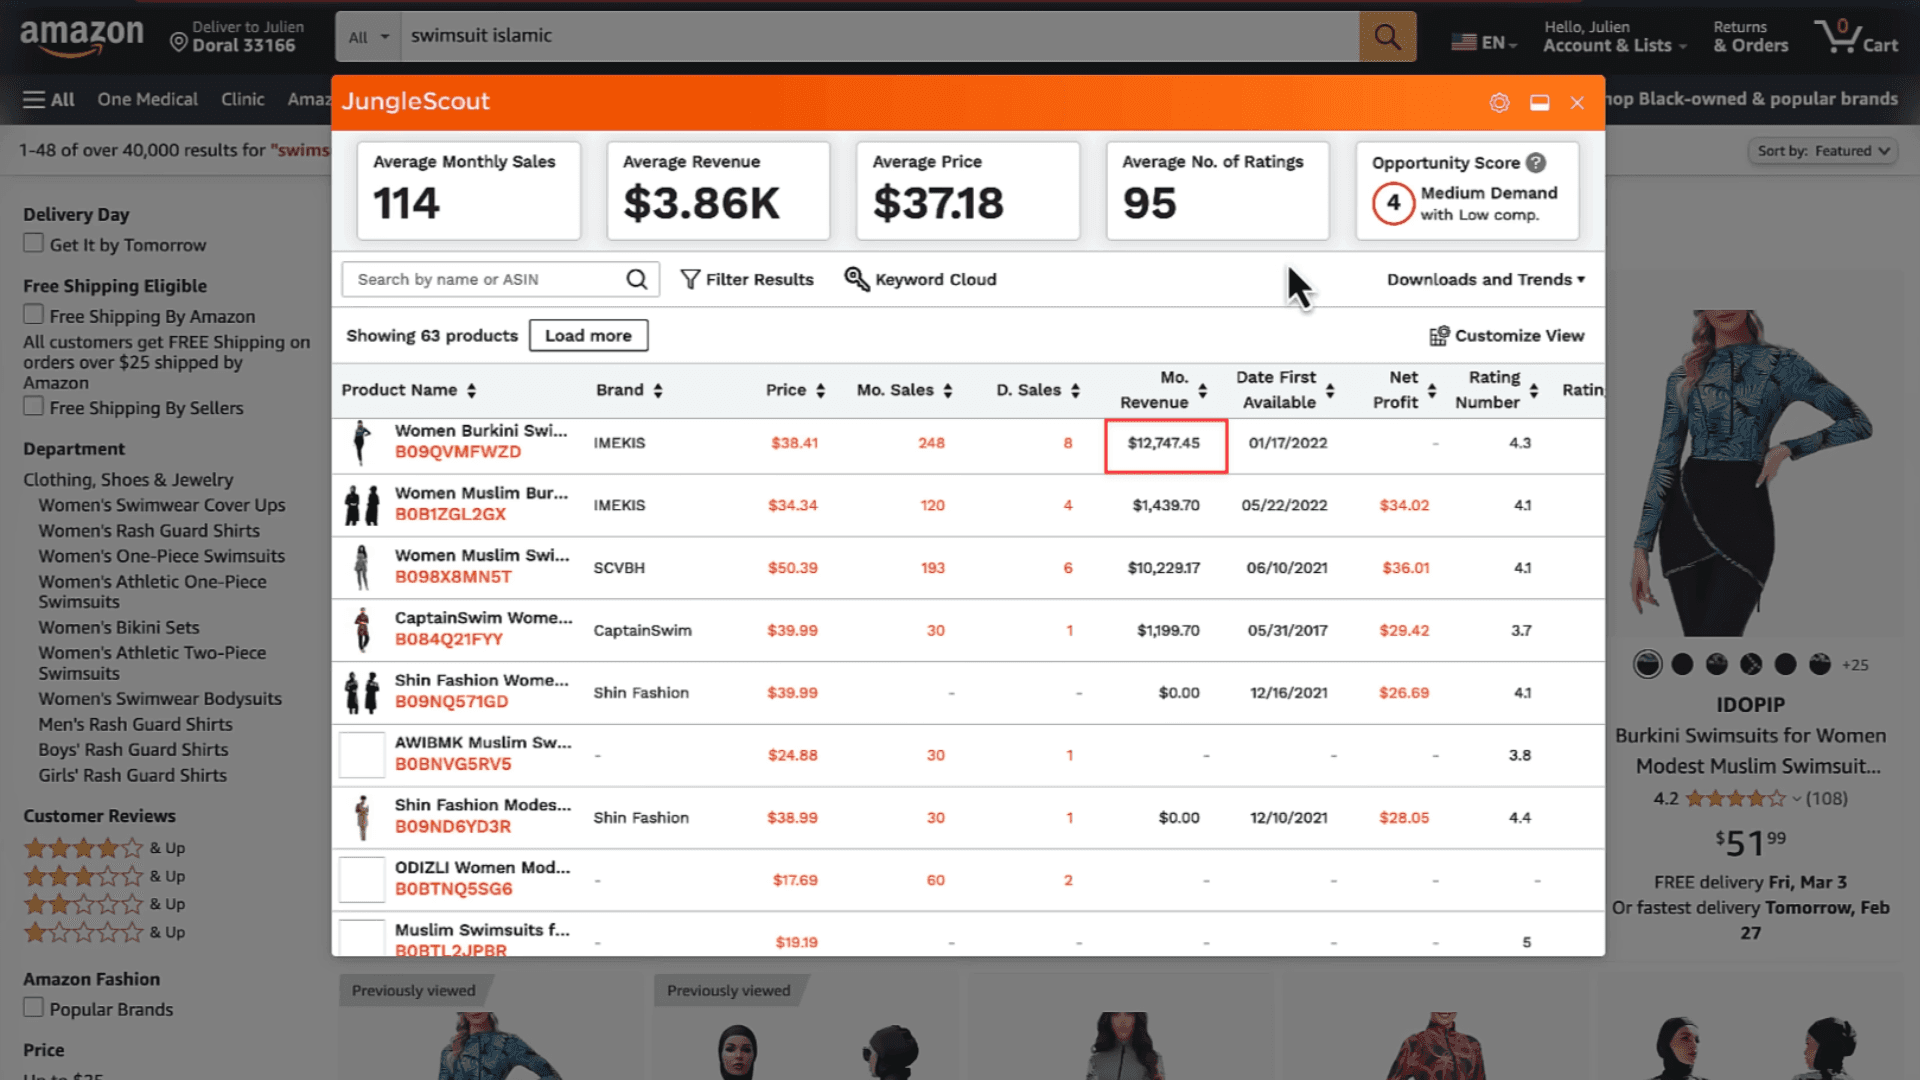Open the search category All dropdown
The image size is (1920, 1080).
[x=368, y=37]
